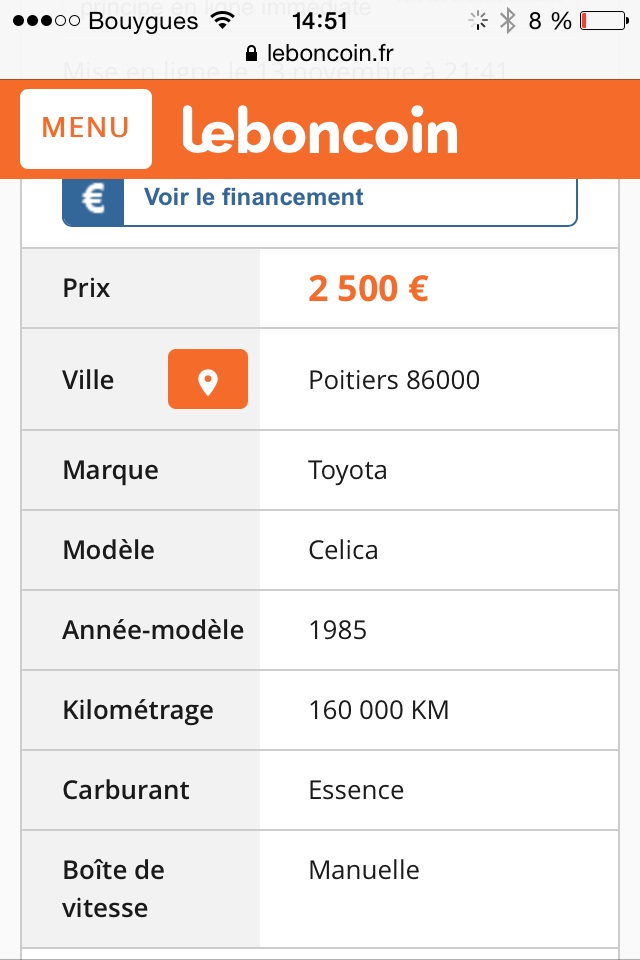This screenshot has width=640, height=960.
Task: Tap the 14:51 status bar clock
Action: (320, 20)
